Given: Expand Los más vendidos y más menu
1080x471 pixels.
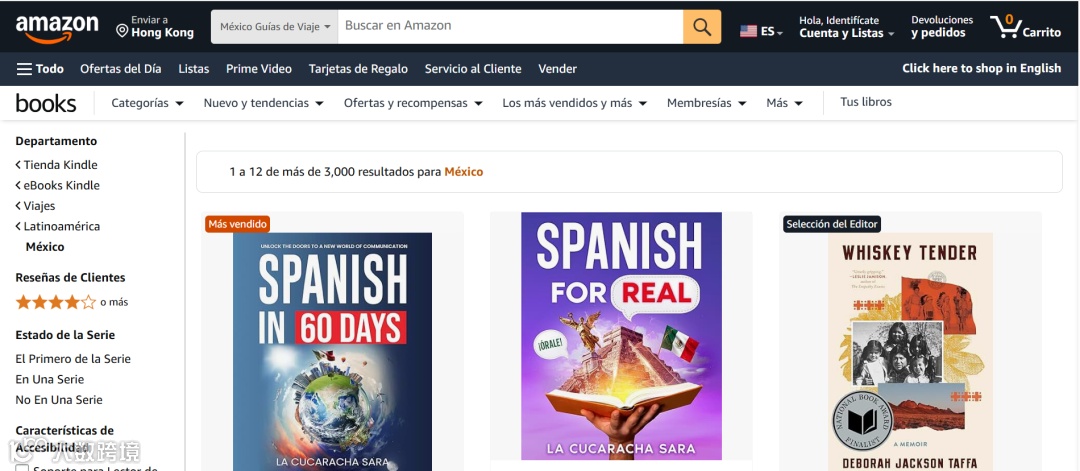Looking at the screenshot, I should 574,103.
